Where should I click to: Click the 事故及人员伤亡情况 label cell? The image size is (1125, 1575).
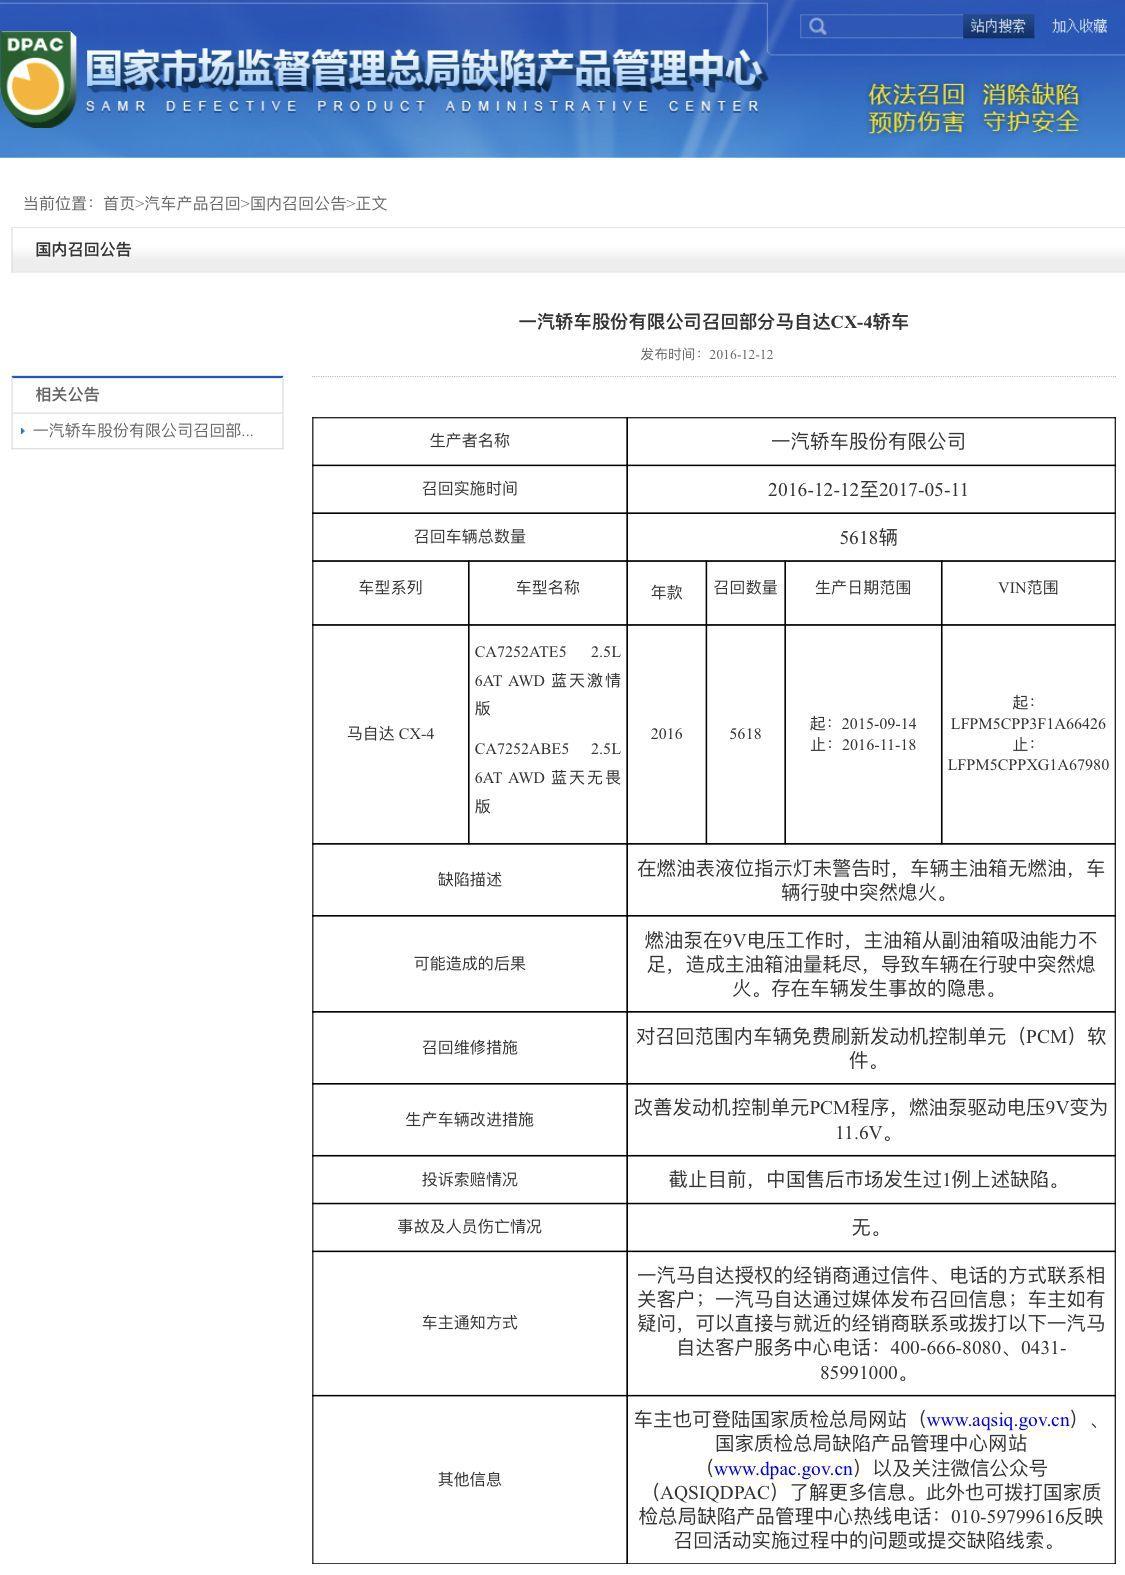pyautogui.click(x=470, y=1227)
